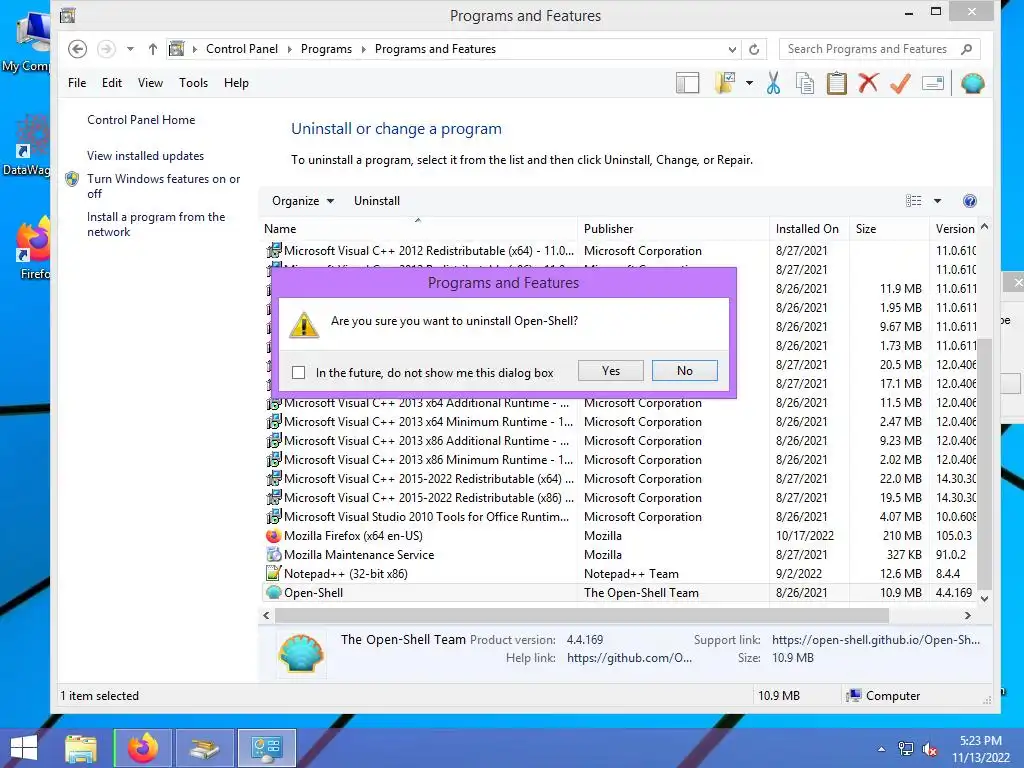Open the Help menu
This screenshot has height=768, width=1024.
[x=236, y=83]
